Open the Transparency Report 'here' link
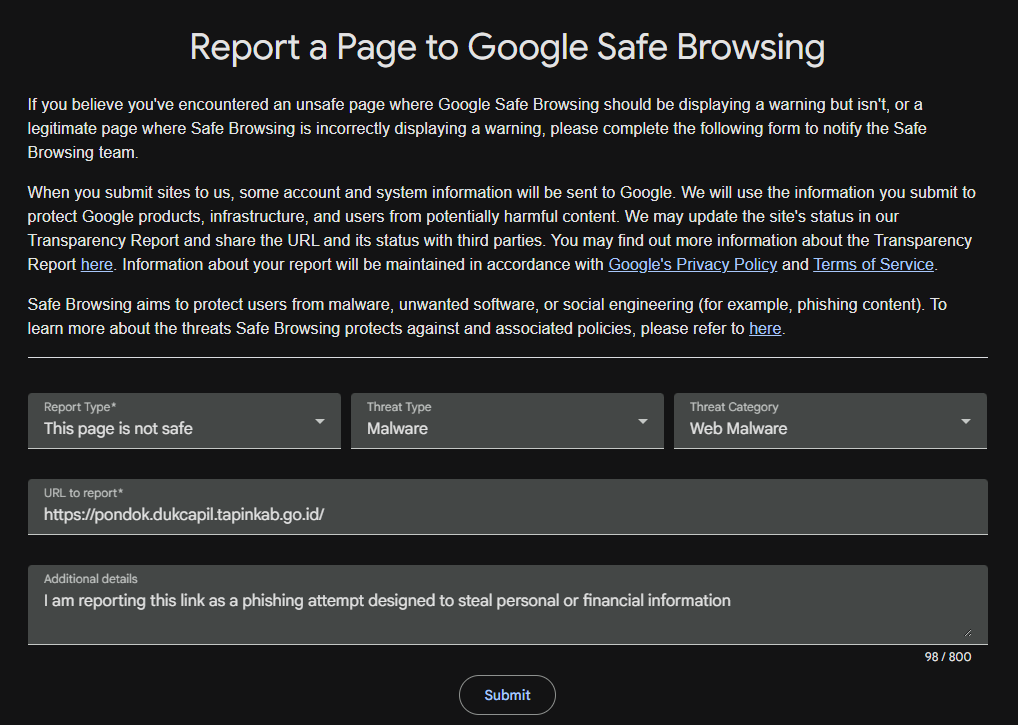The image size is (1018, 725). pyautogui.click(x=97, y=265)
